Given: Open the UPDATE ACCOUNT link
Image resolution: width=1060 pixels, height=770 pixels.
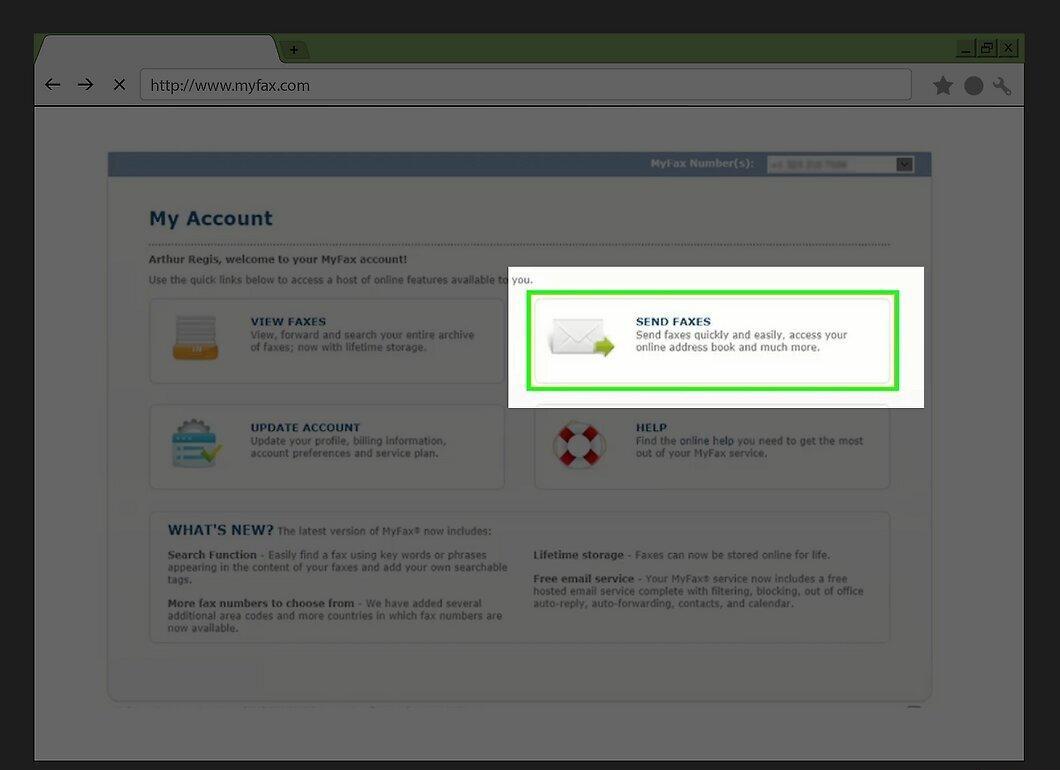Looking at the screenshot, I should coord(305,428).
